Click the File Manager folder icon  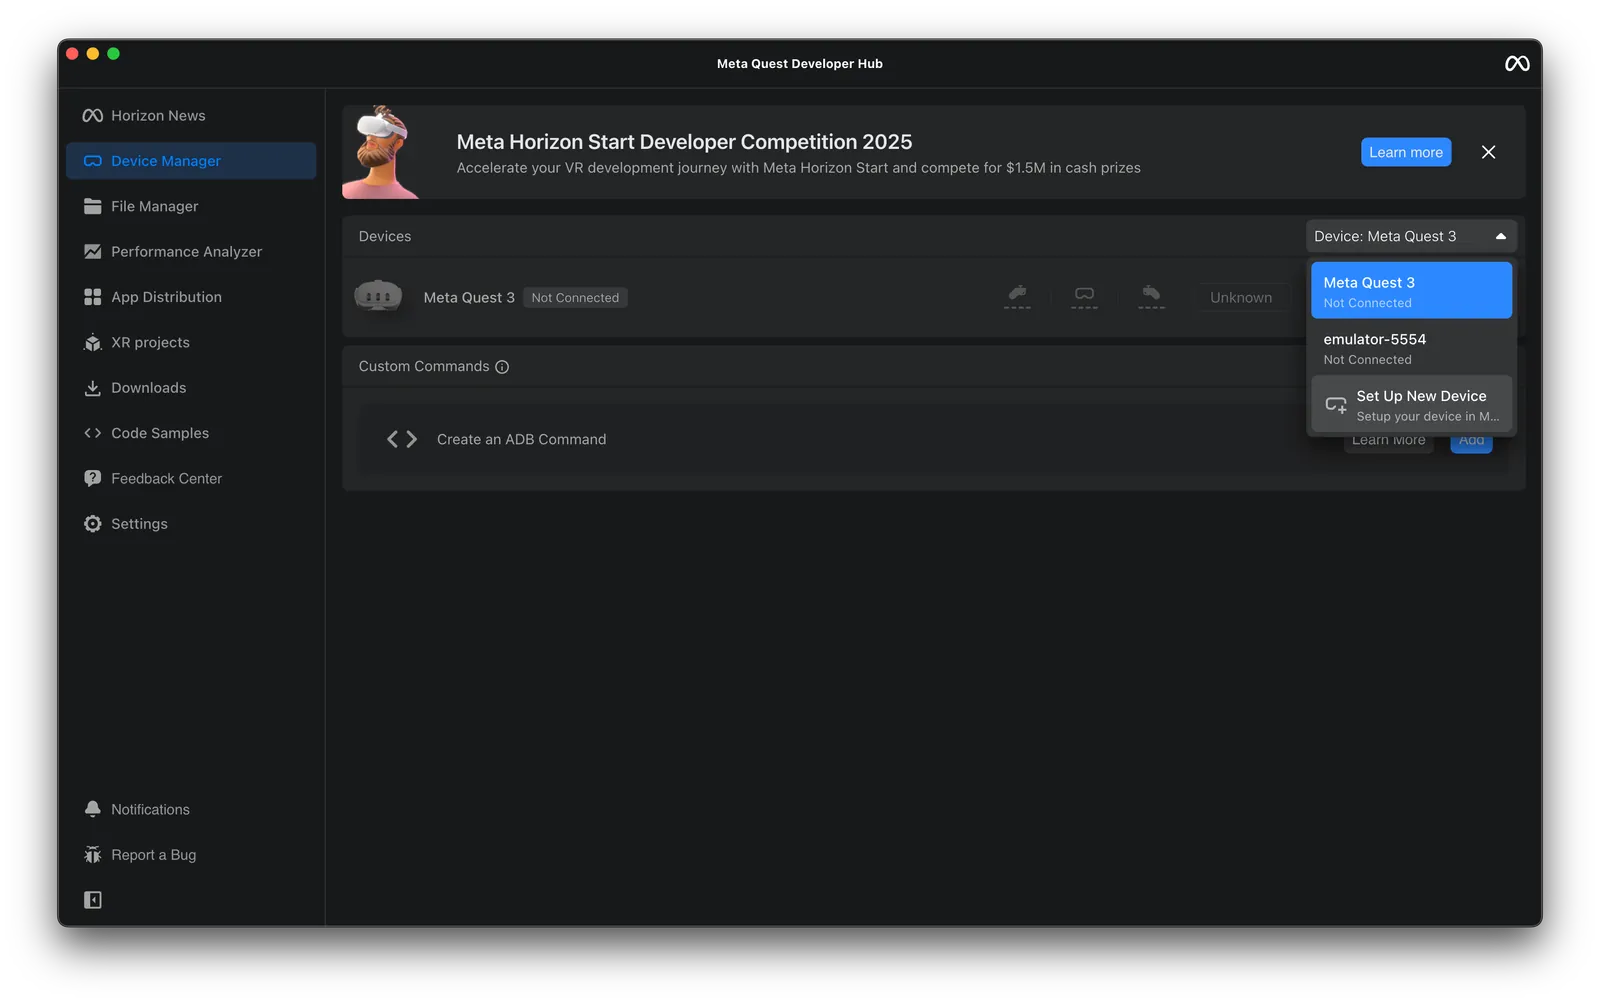coord(93,206)
